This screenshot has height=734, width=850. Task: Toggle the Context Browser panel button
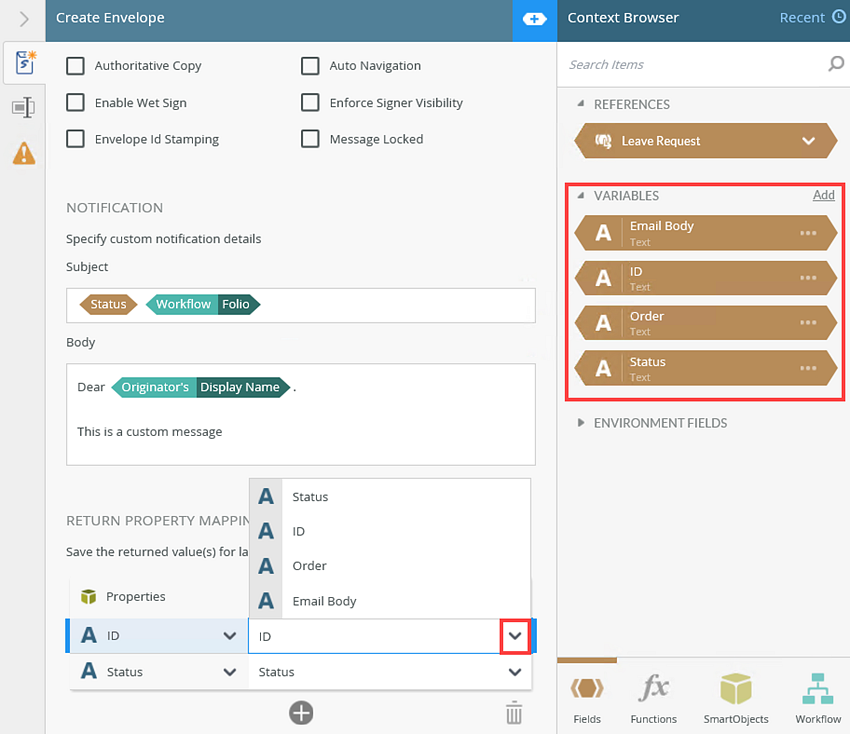pyautogui.click(x=535, y=19)
